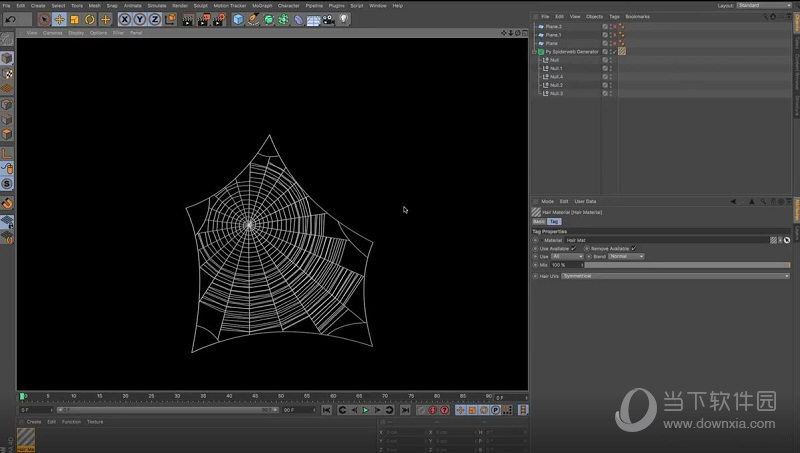Add a Camera object
The image size is (800, 453).
329,19
